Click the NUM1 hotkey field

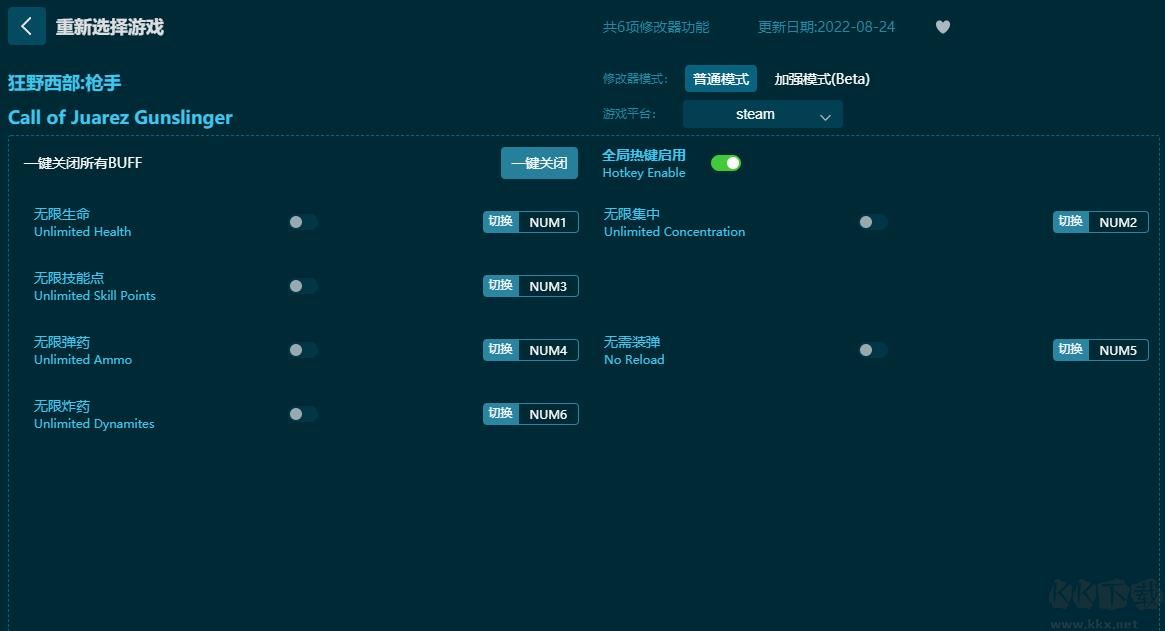pyautogui.click(x=548, y=222)
